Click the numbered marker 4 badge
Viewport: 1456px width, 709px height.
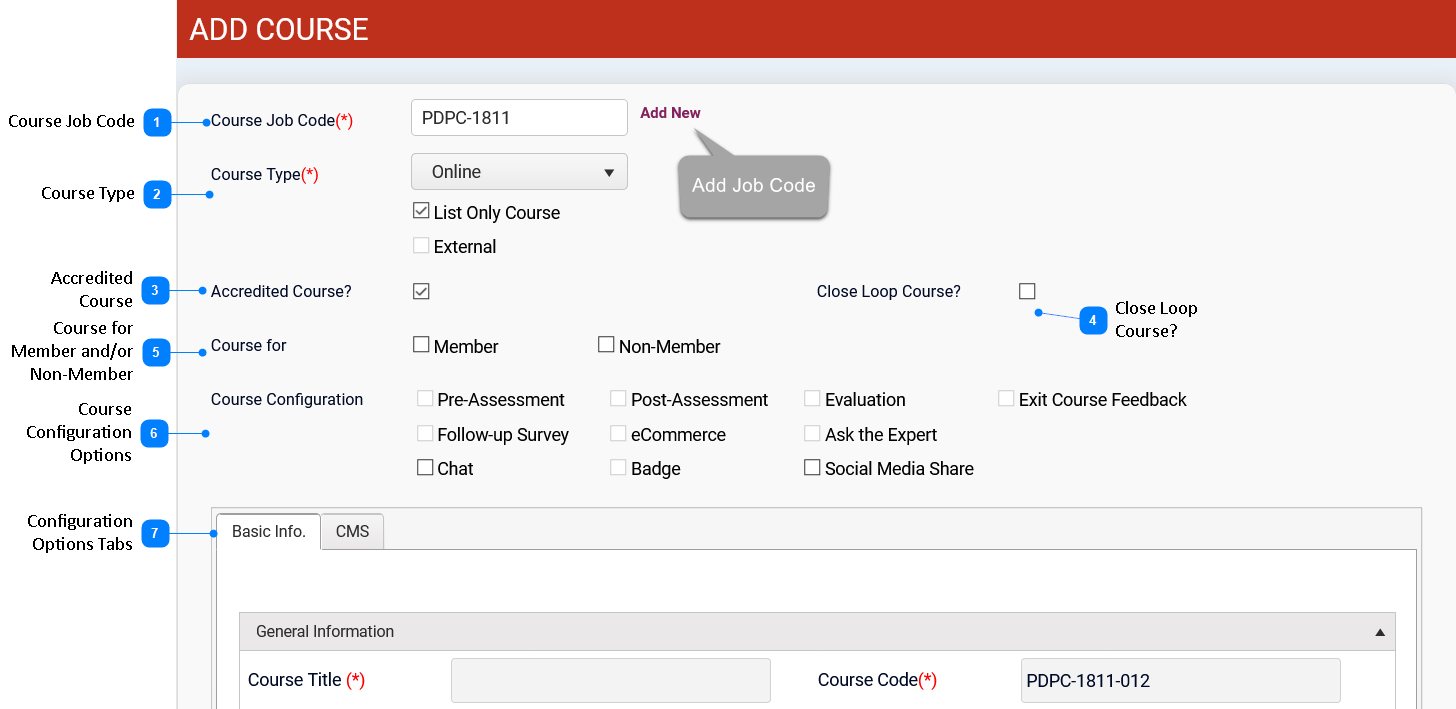[x=1093, y=320]
